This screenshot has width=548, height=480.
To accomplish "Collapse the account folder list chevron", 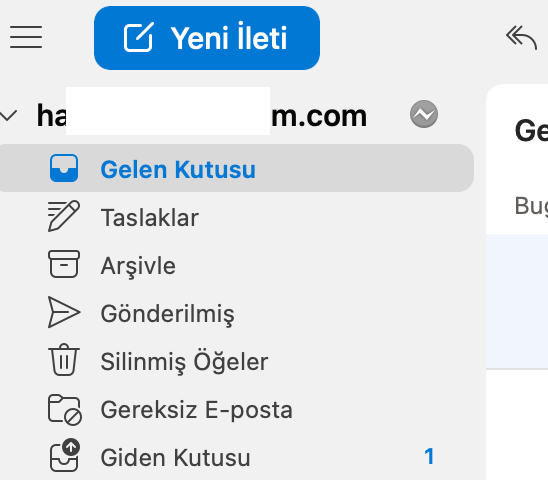I will click(9, 115).
